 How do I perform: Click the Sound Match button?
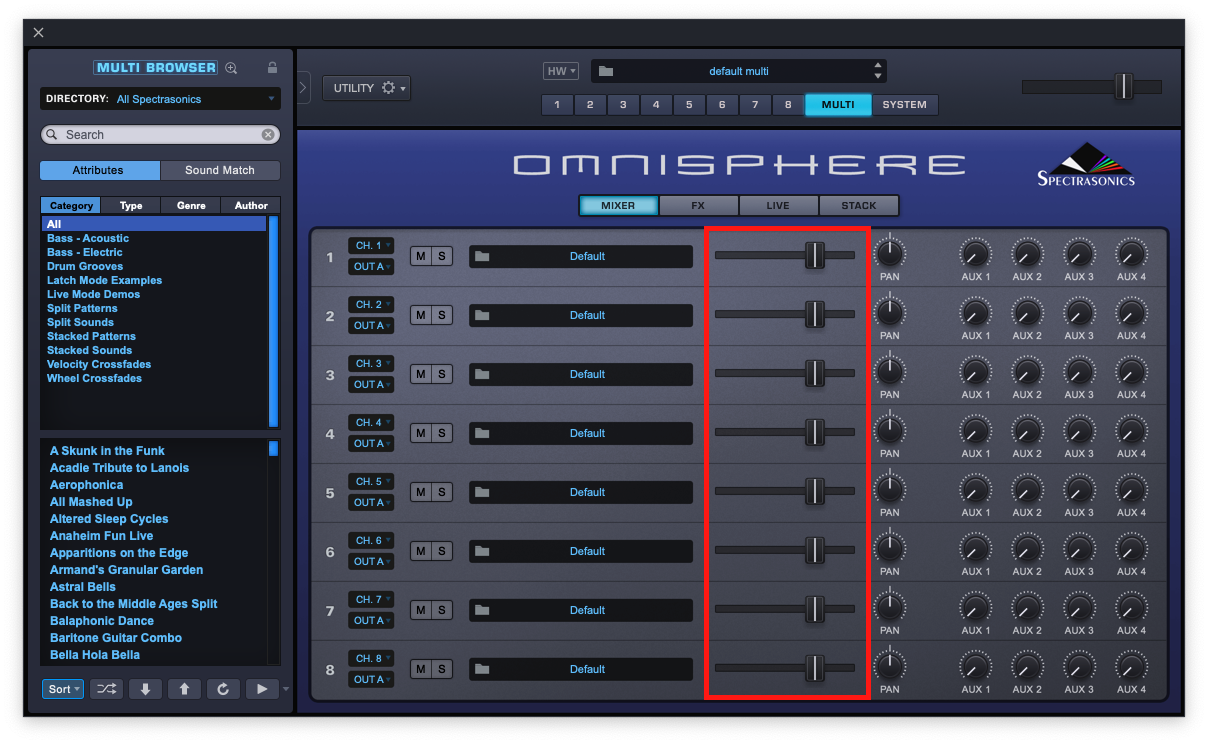pos(220,170)
